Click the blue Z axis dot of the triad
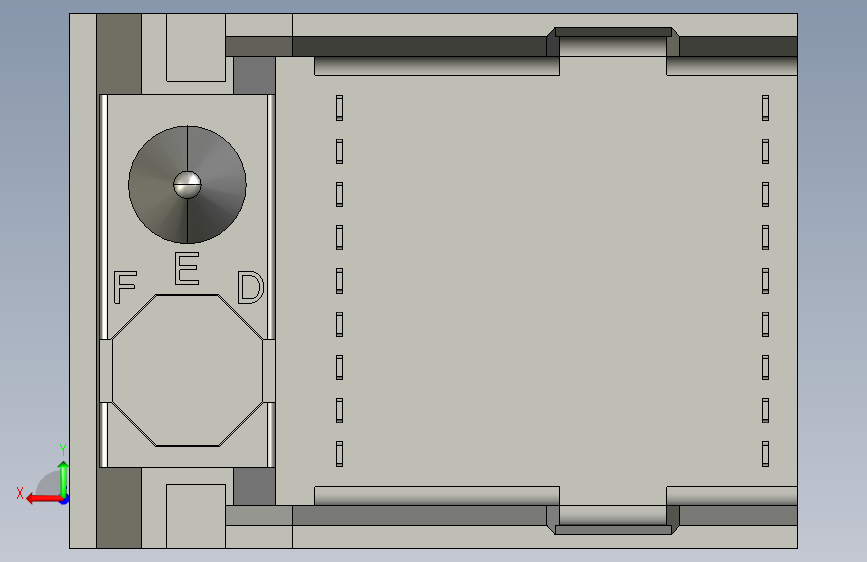867x562 pixels. click(65, 501)
